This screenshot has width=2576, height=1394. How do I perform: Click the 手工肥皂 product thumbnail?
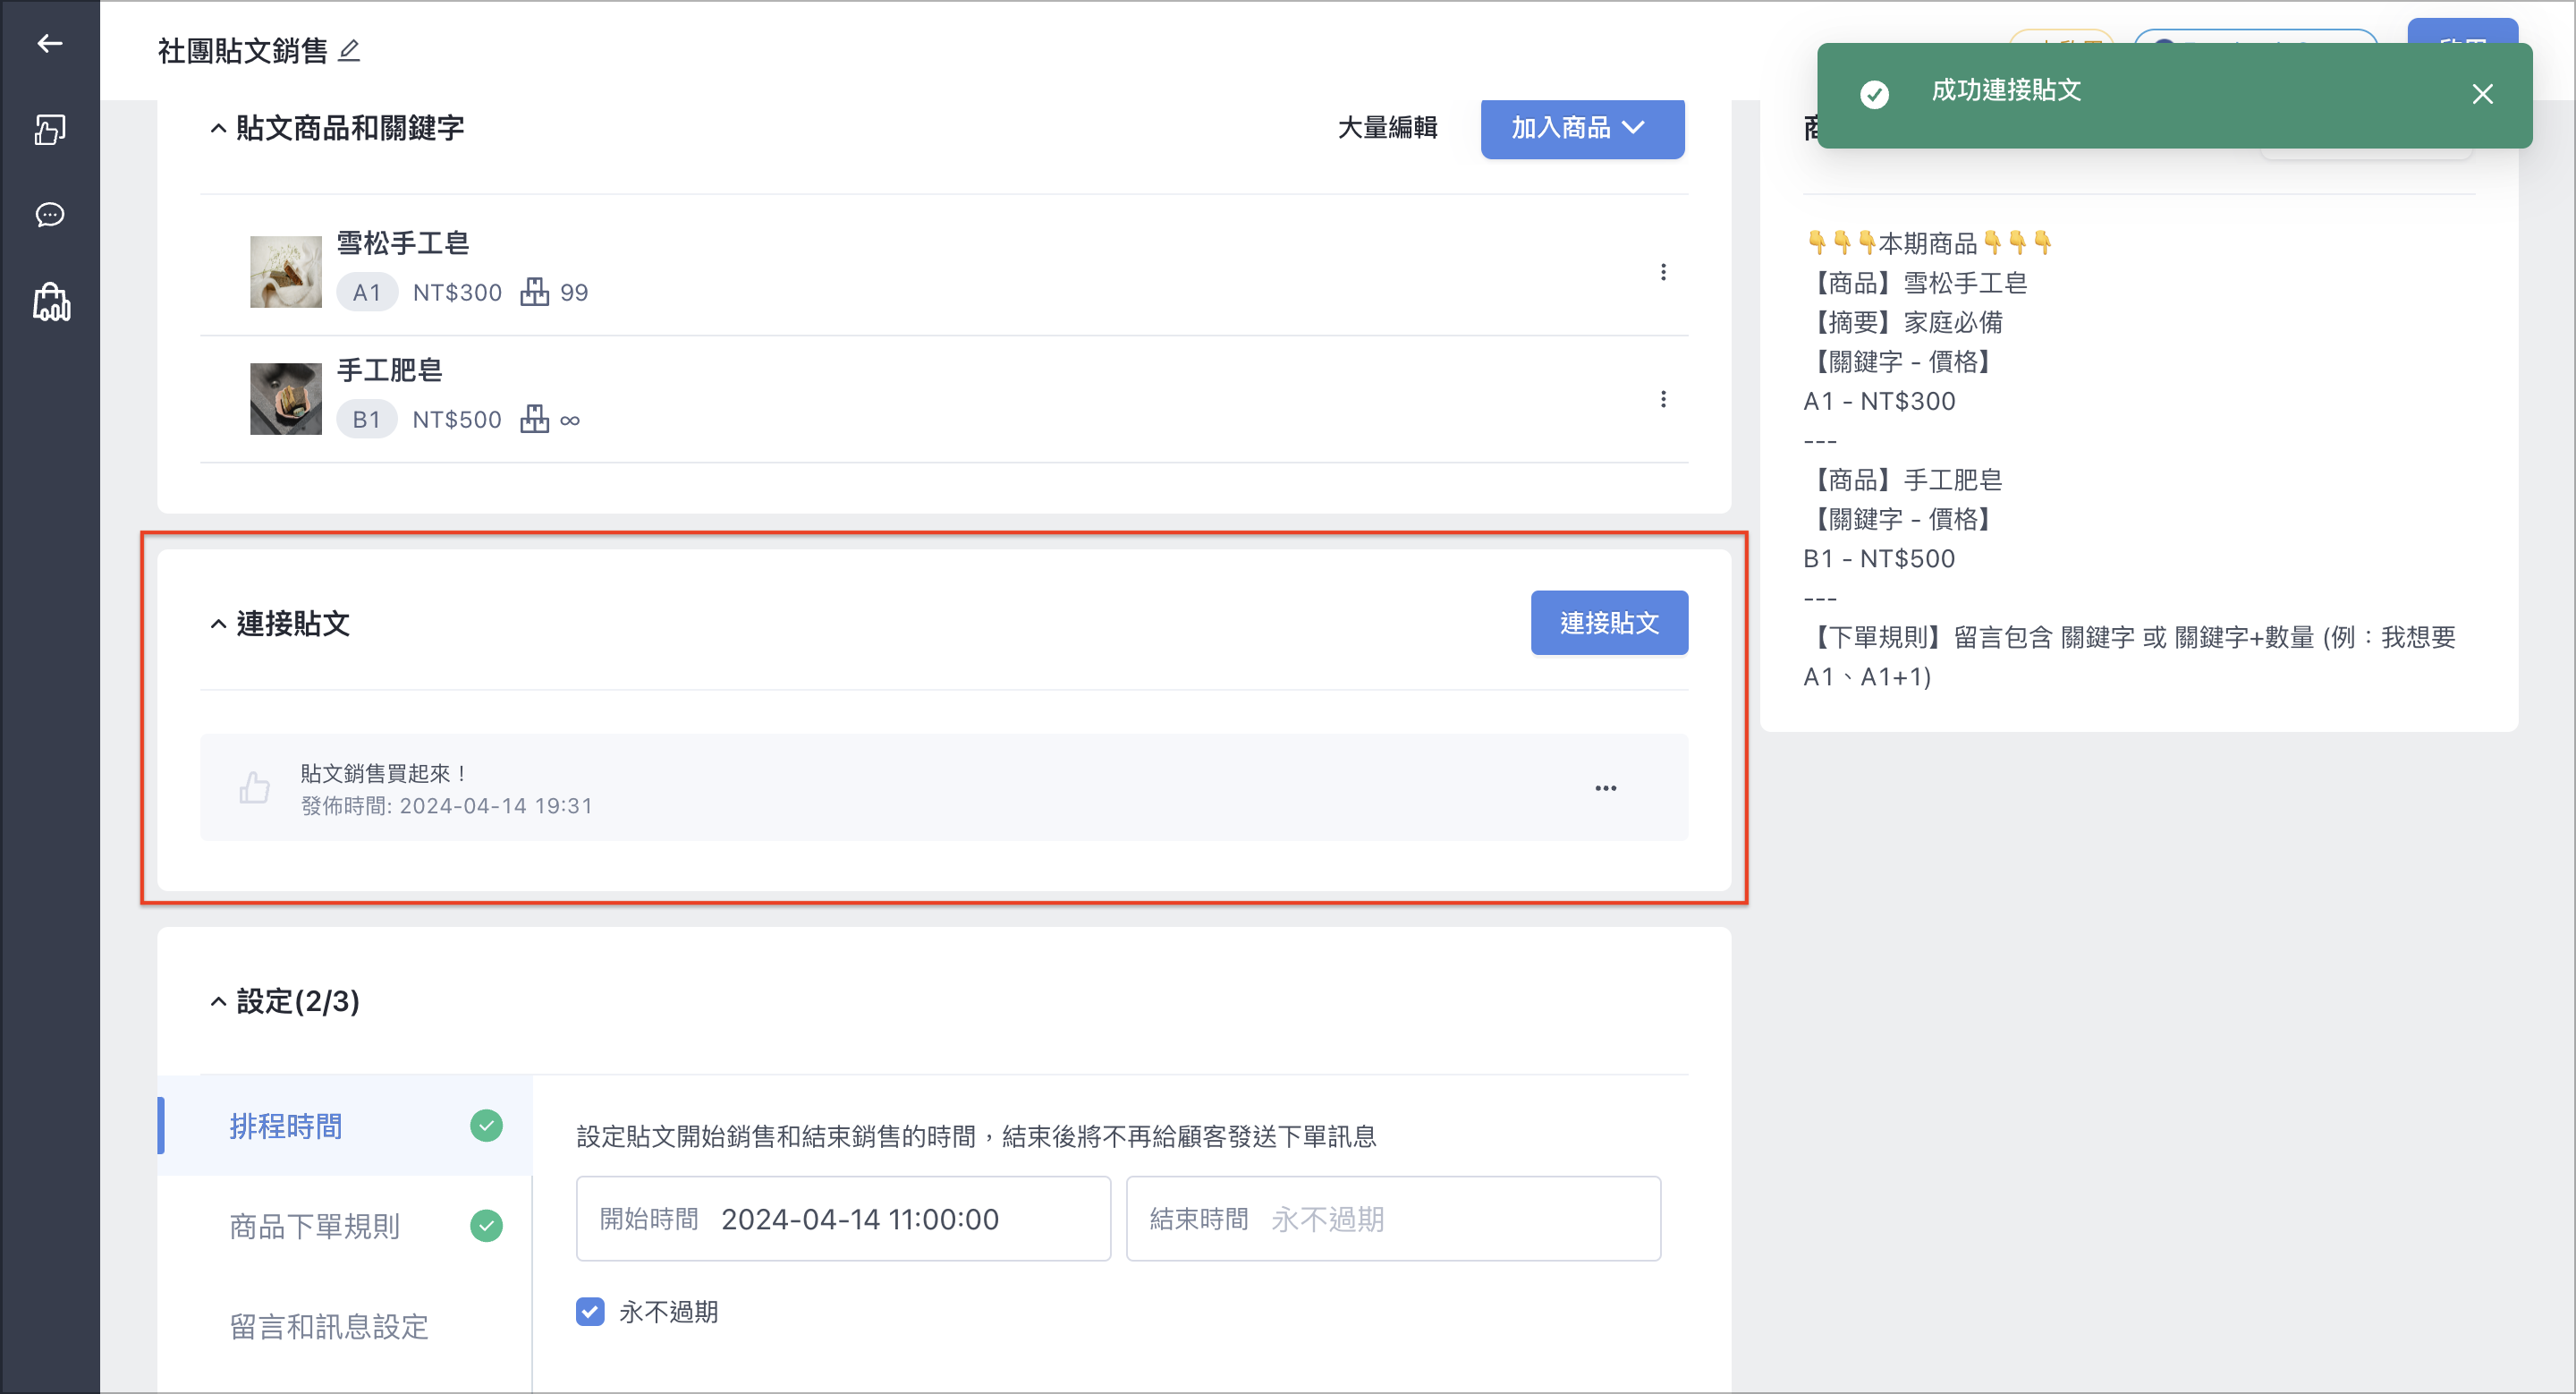click(x=285, y=398)
